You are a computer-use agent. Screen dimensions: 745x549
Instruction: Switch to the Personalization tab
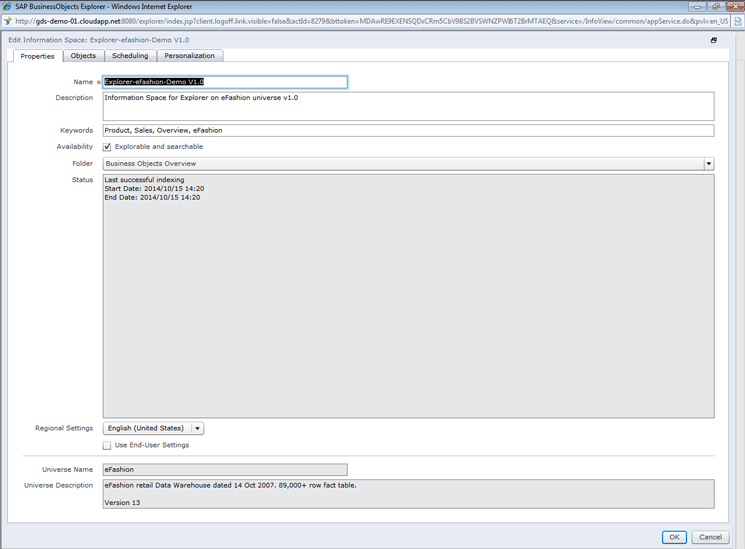pyautogui.click(x=190, y=56)
